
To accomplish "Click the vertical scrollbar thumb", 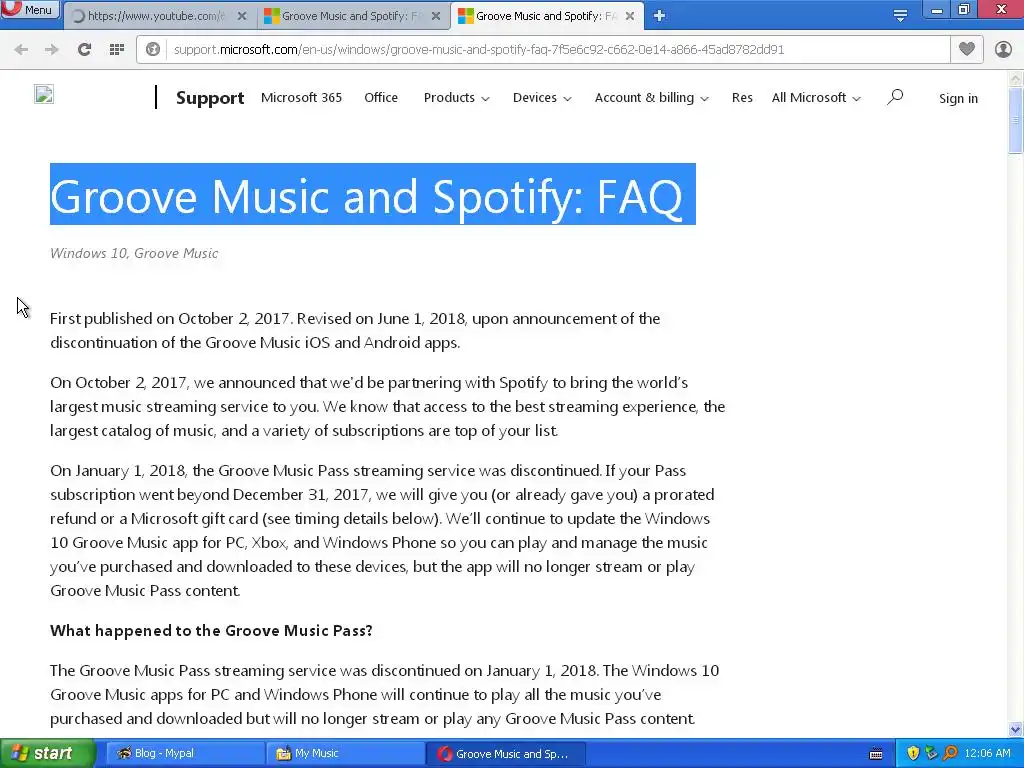I will coord(1016,120).
